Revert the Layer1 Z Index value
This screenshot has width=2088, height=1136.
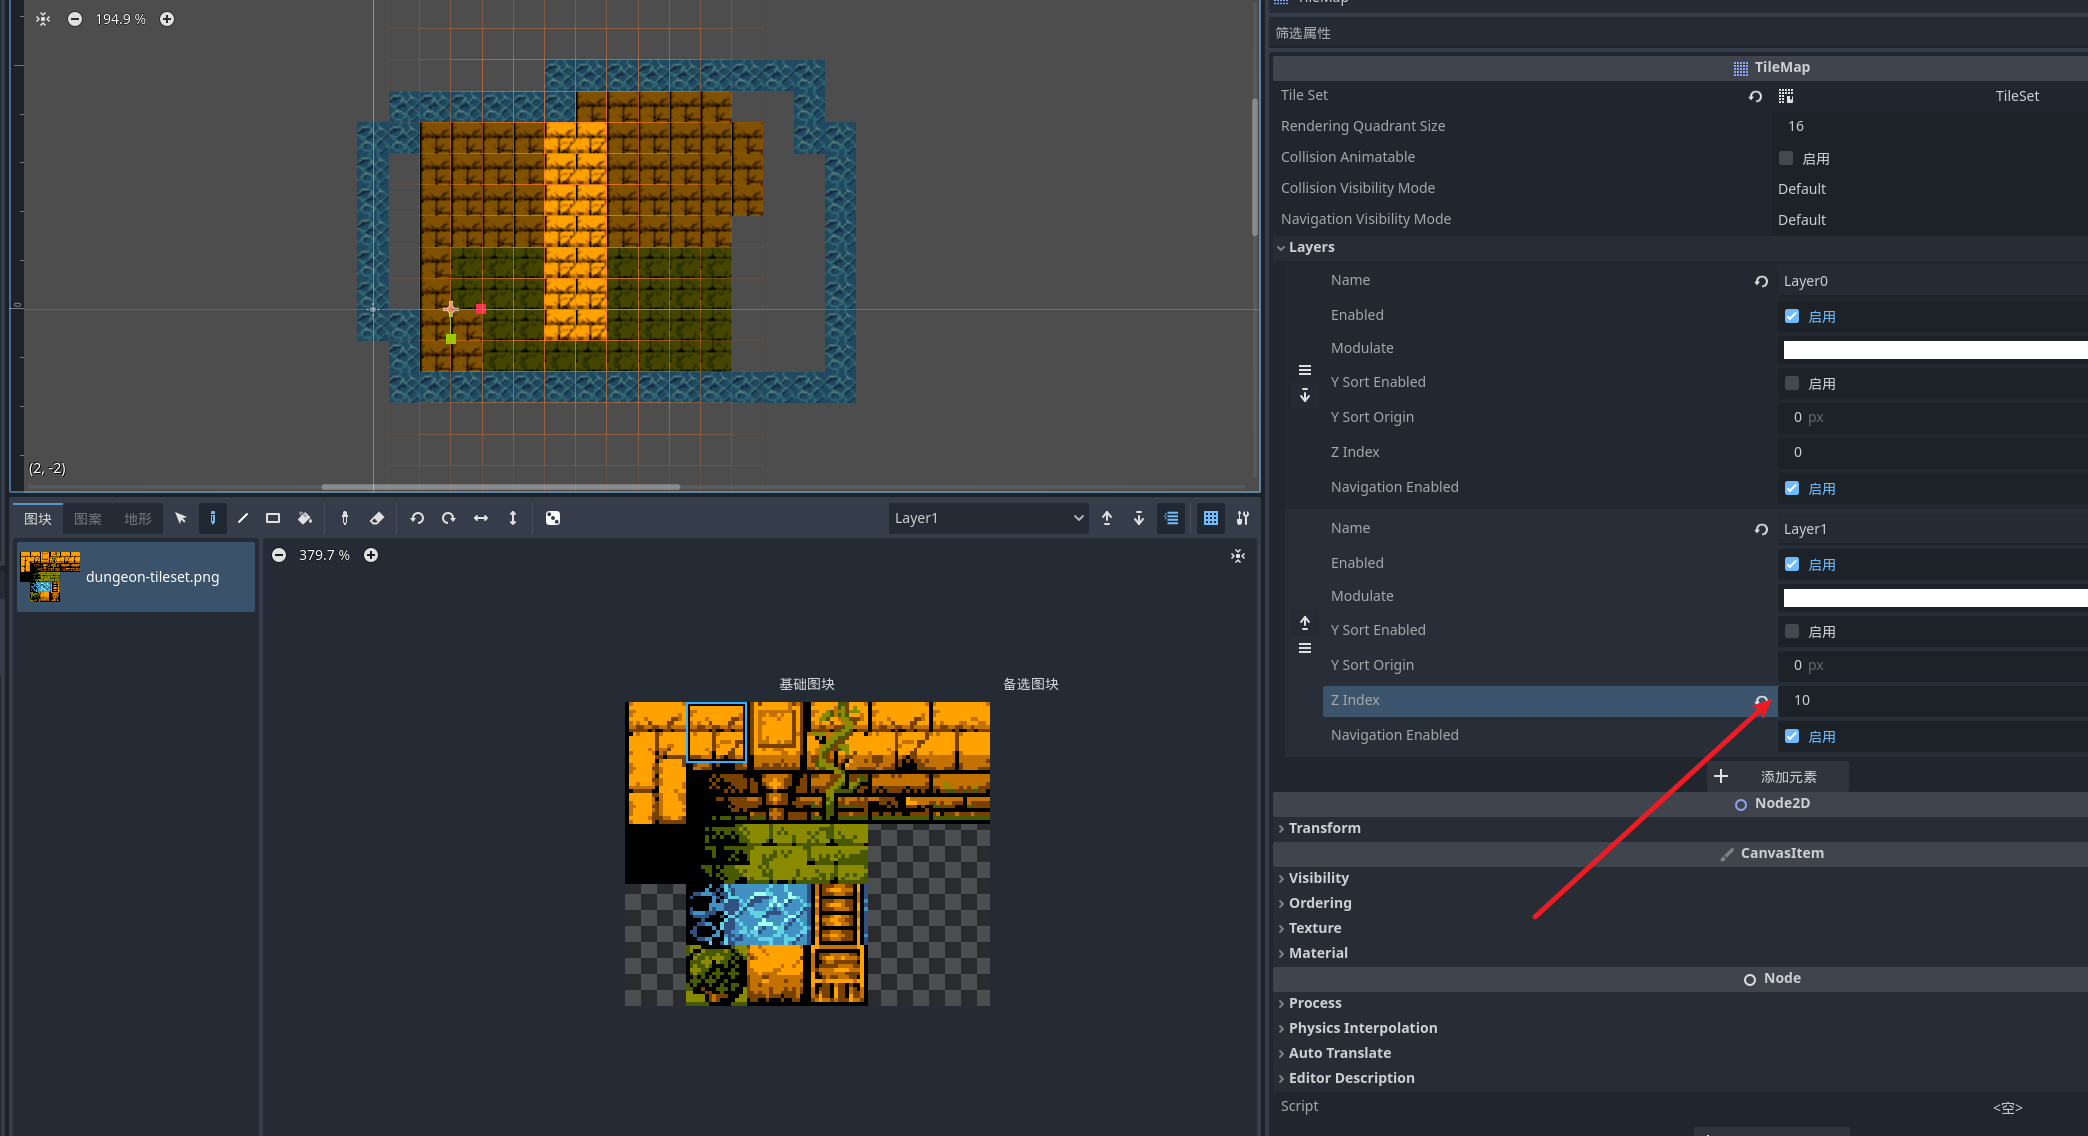pos(1761,700)
